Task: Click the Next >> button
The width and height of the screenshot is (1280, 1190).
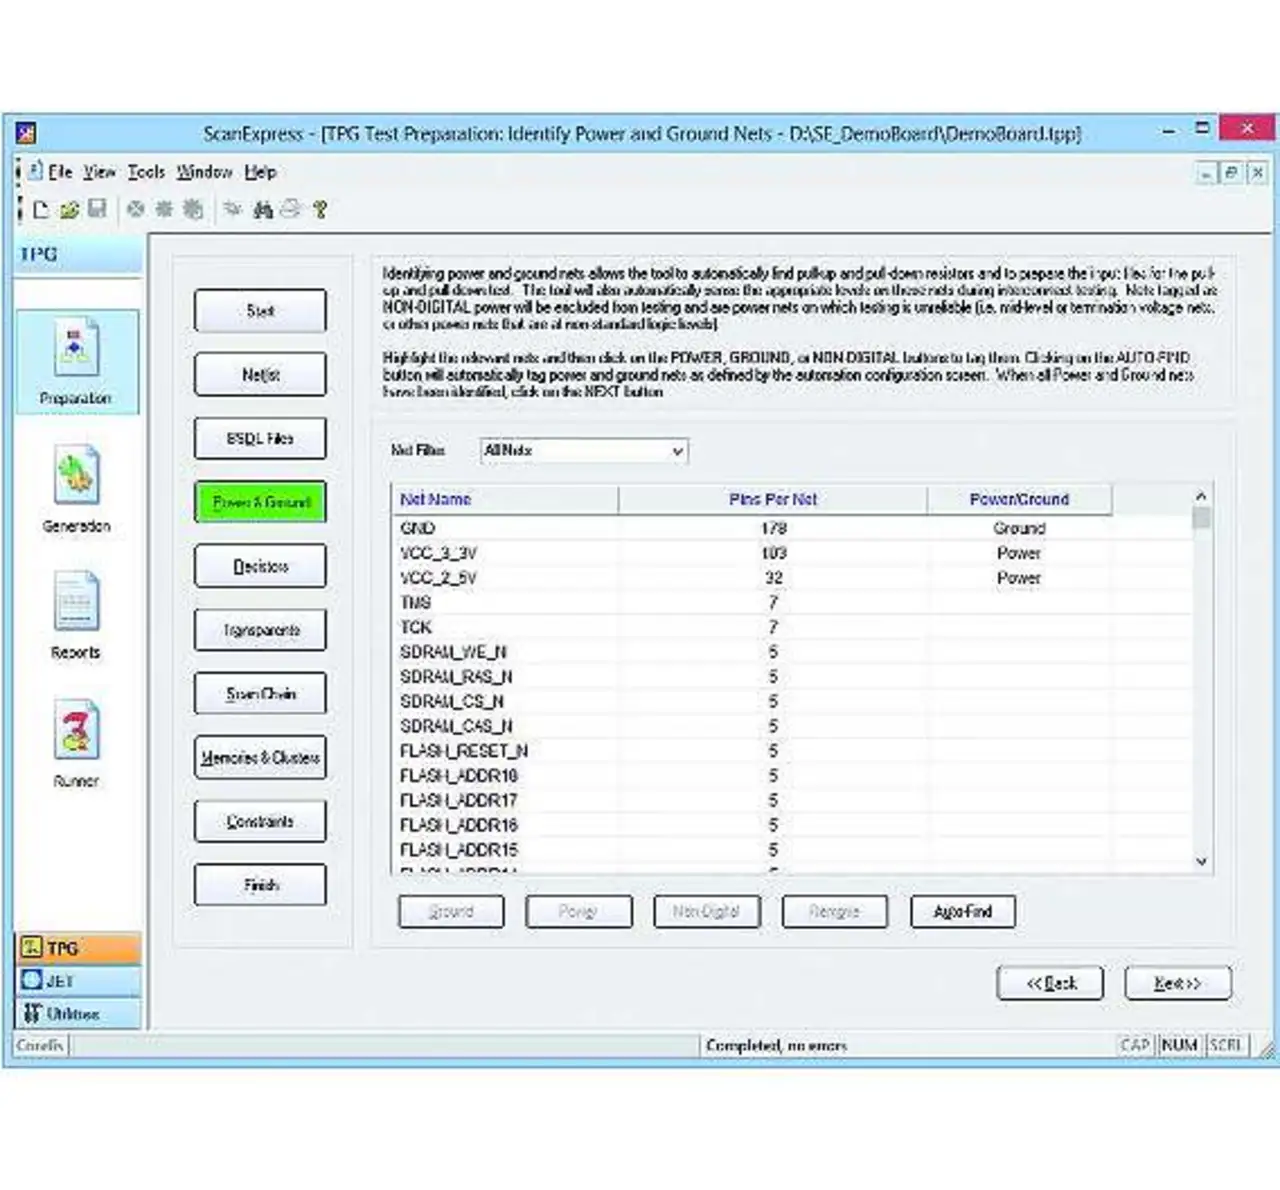Action: coord(1177,983)
